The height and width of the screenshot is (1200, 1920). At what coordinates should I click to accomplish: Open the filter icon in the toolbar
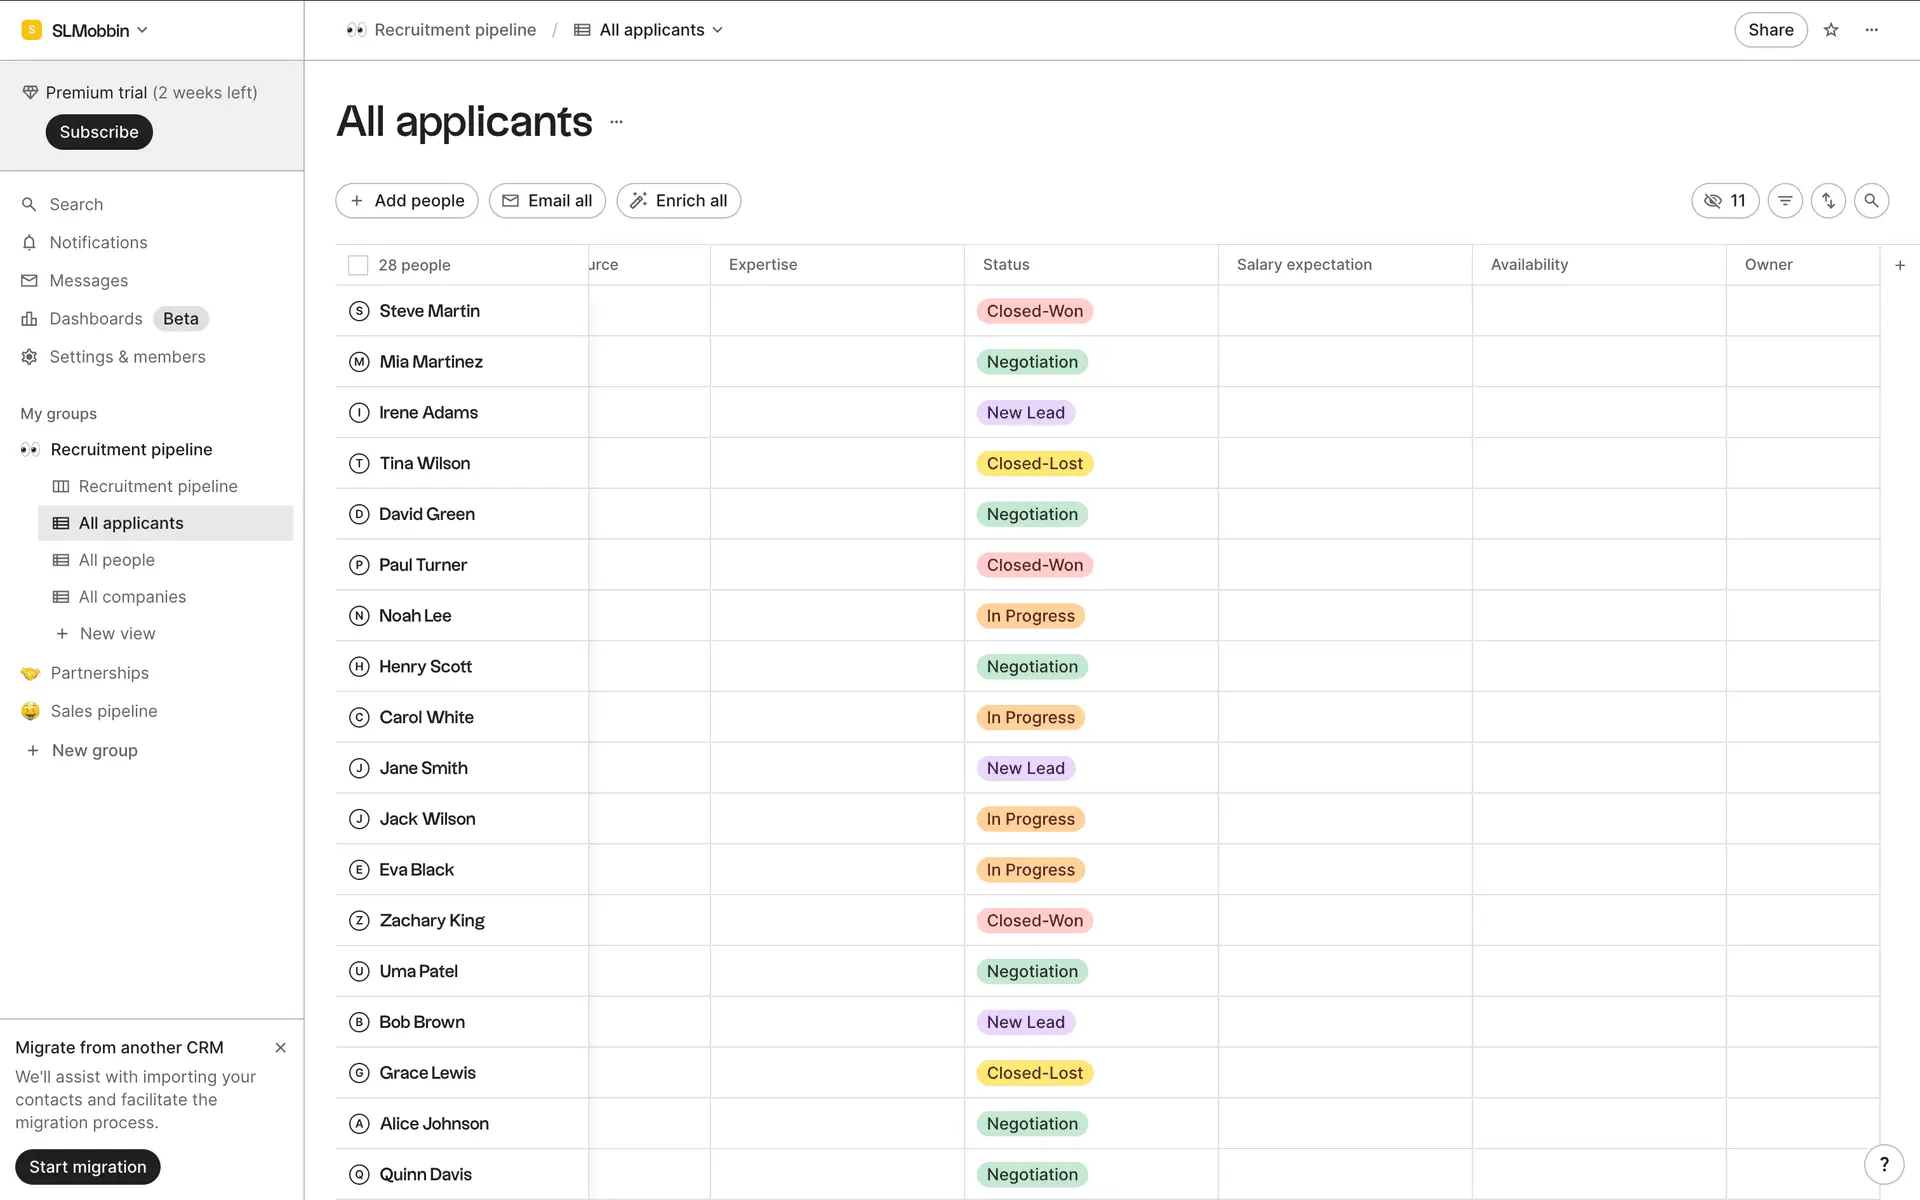(1785, 201)
